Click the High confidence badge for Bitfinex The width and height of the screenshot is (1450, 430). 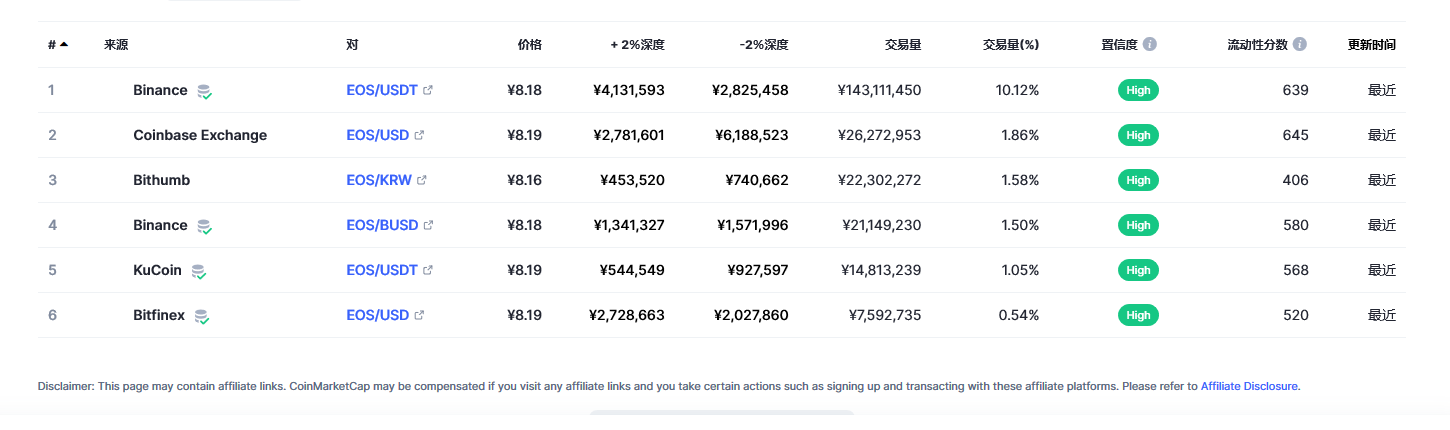[1138, 315]
